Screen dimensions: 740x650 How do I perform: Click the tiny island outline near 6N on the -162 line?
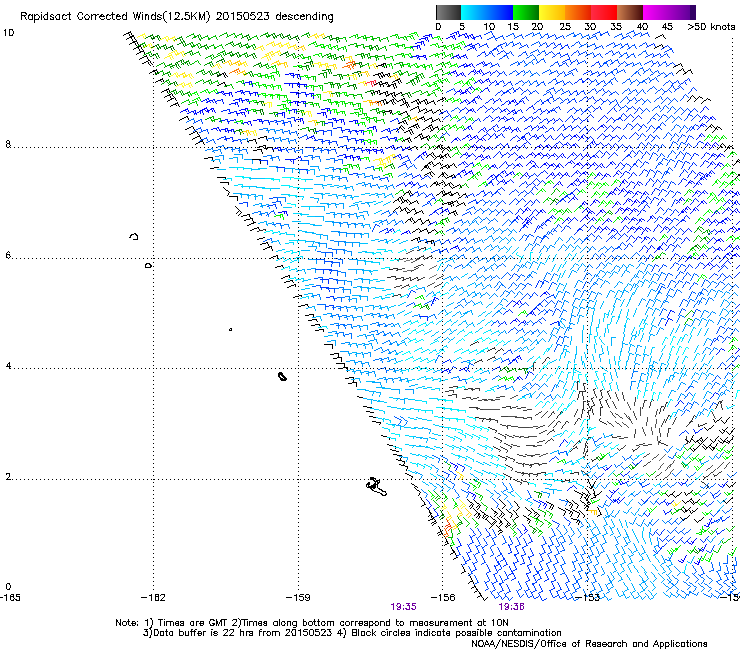(x=149, y=266)
